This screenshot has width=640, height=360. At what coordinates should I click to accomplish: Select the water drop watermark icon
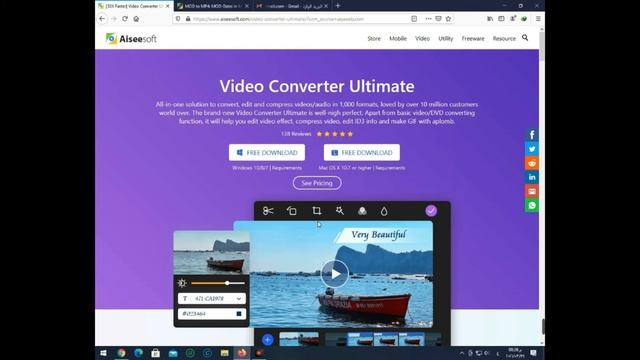tap(384, 211)
